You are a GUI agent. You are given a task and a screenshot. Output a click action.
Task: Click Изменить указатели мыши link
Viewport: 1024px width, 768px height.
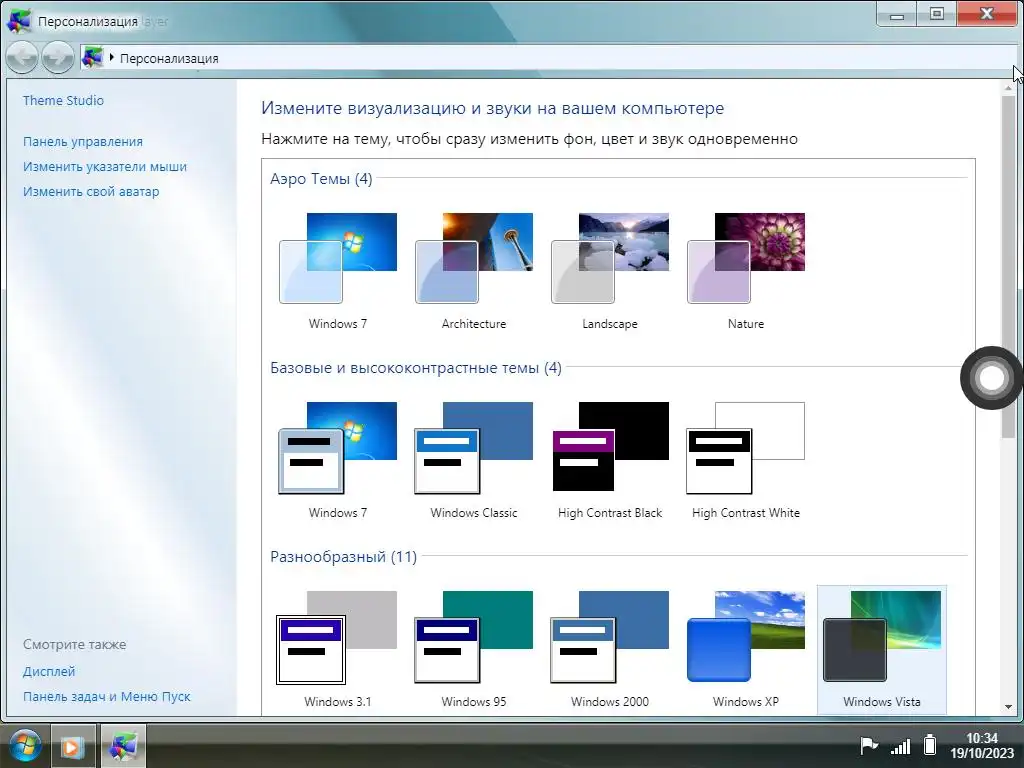(105, 167)
